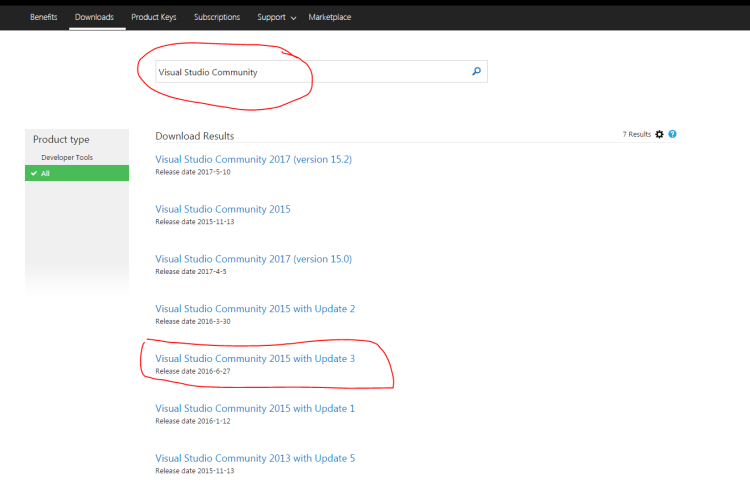750x486 pixels.
Task: Expand the Support menu chevron
Action: pyautogui.click(x=293, y=18)
